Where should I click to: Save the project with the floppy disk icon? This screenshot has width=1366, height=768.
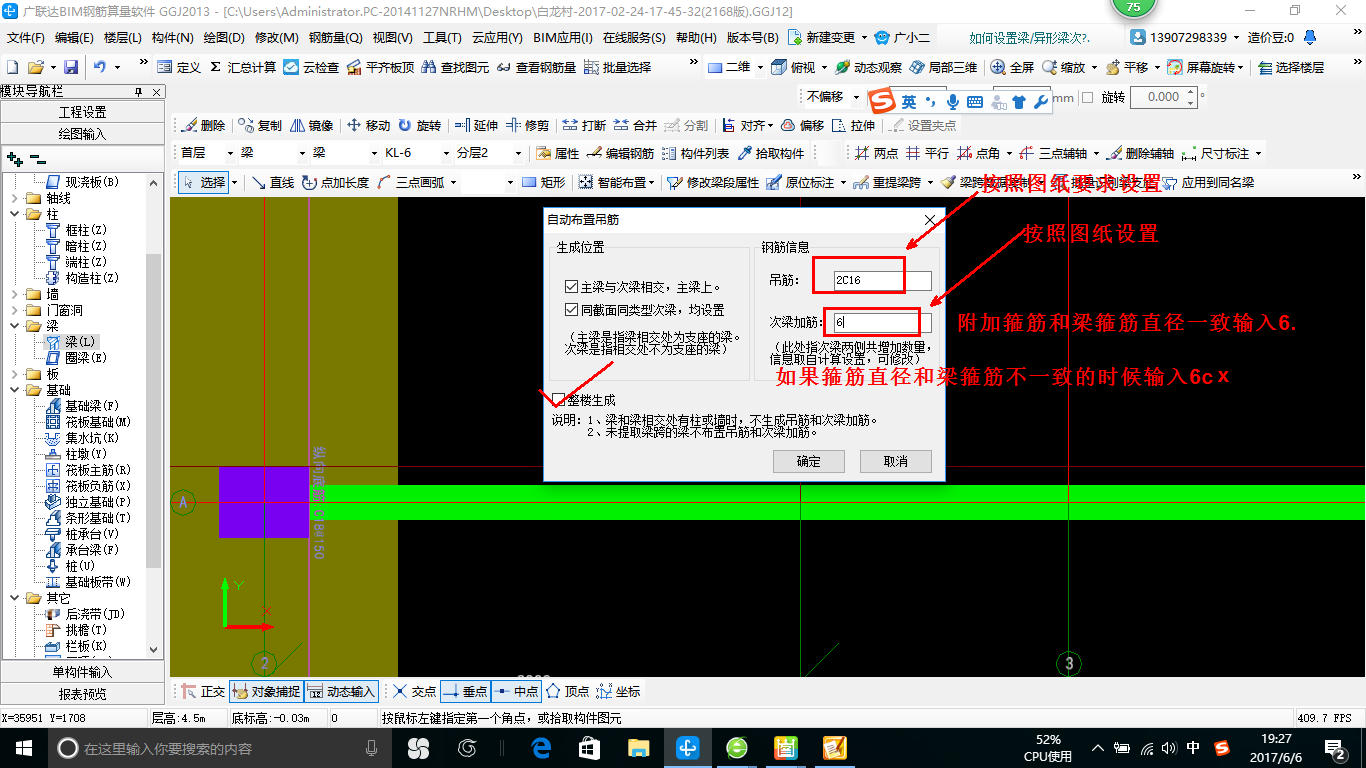point(71,67)
